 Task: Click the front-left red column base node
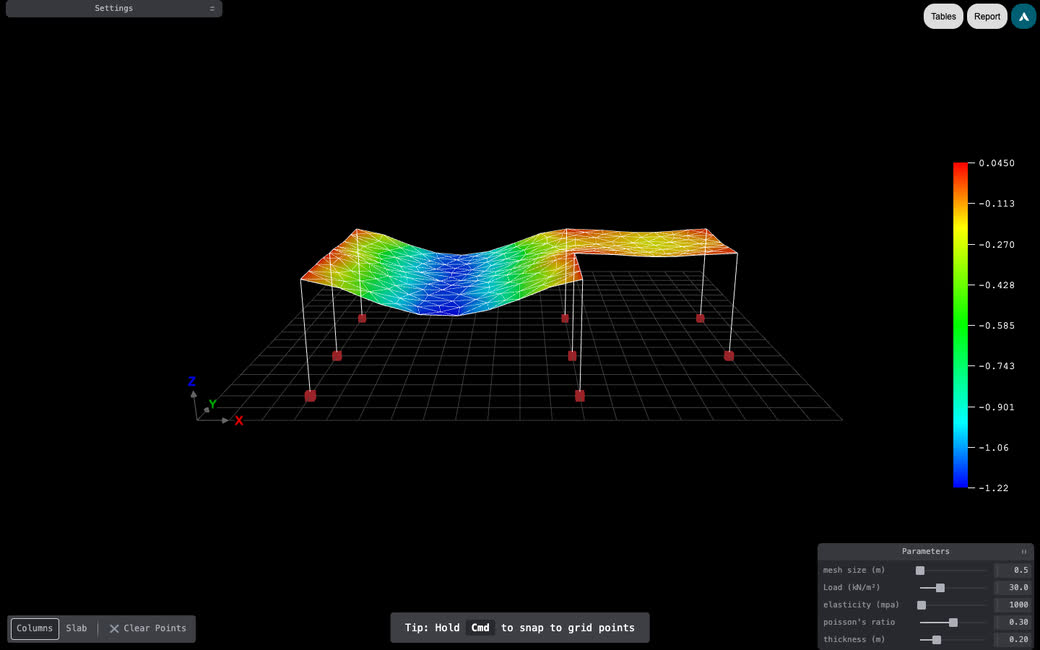310,396
